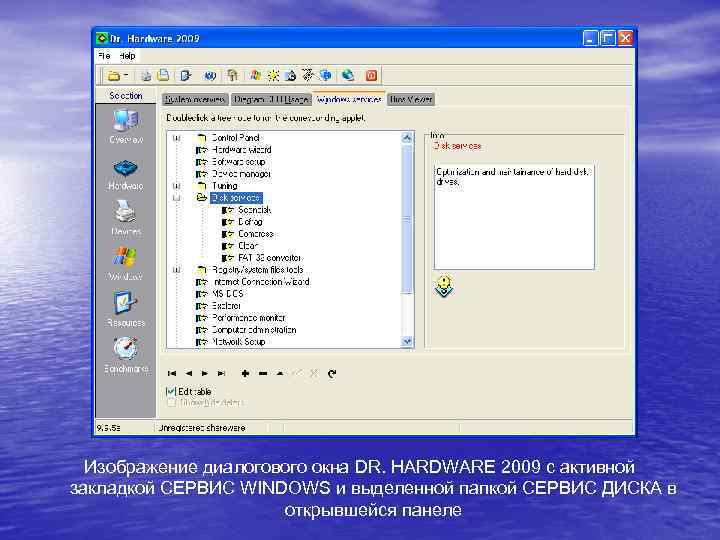Click the tree scrollbar up arrow
720x540 pixels.
pyautogui.click(x=407, y=138)
